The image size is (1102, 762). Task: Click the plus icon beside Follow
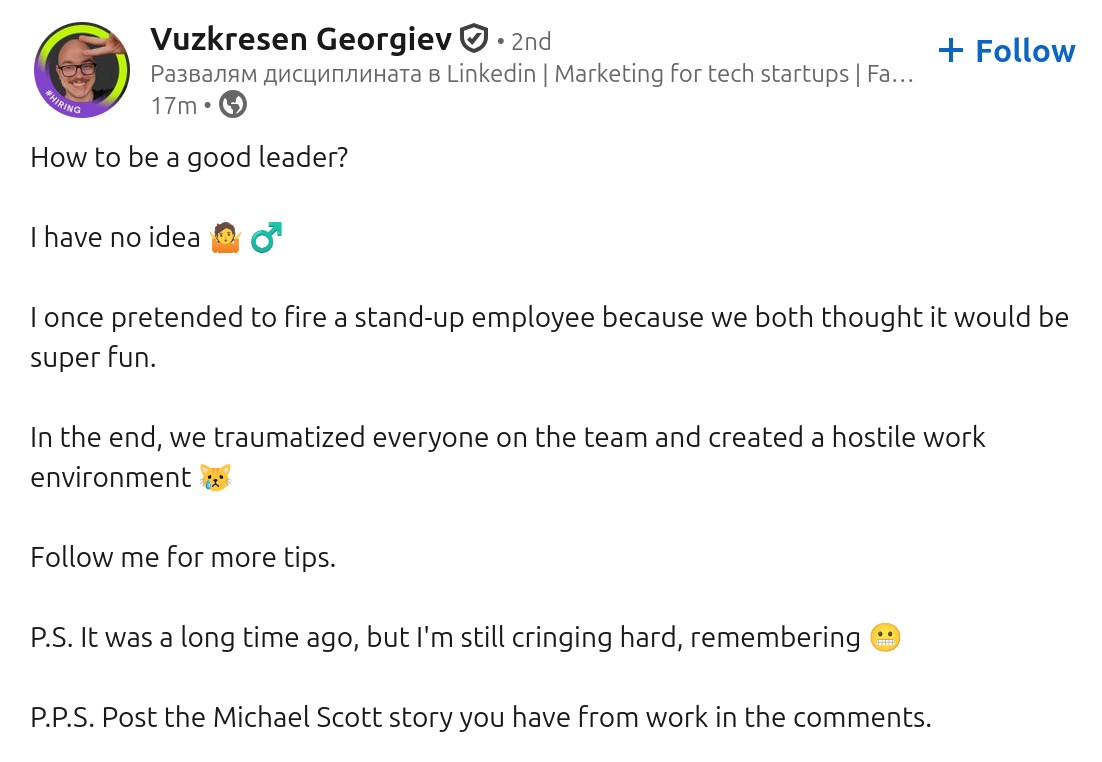click(951, 50)
